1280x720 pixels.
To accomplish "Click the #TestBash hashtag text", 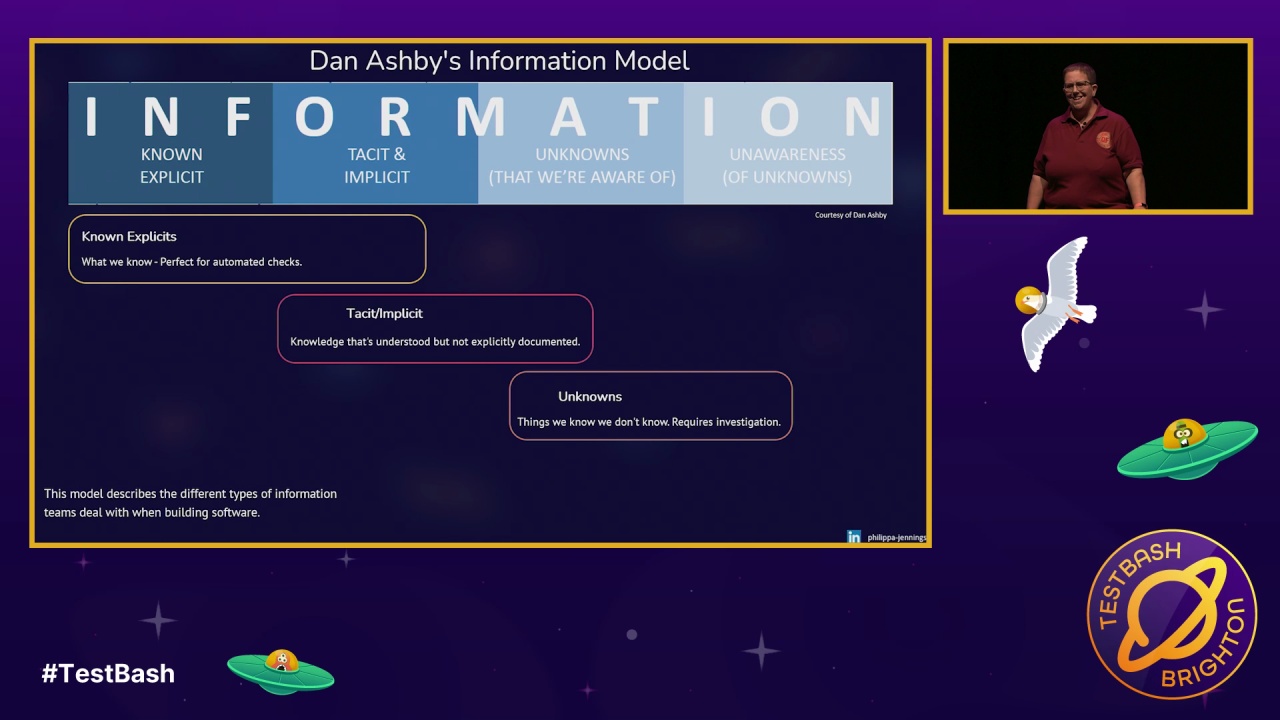I will point(108,673).
